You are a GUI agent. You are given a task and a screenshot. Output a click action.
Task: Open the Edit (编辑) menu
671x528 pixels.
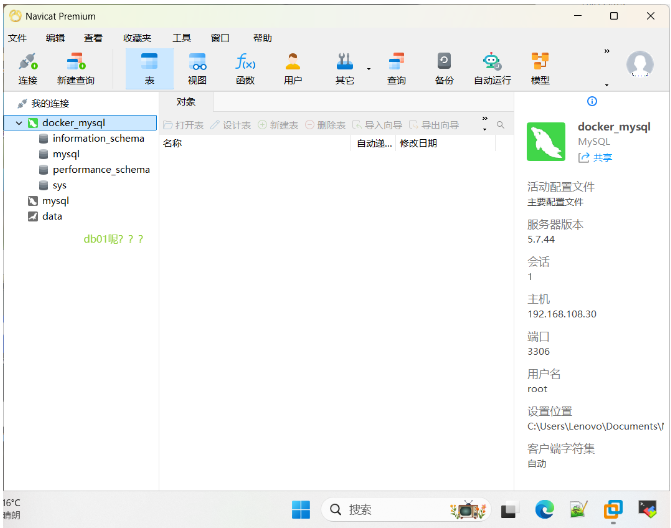[55, 38]
